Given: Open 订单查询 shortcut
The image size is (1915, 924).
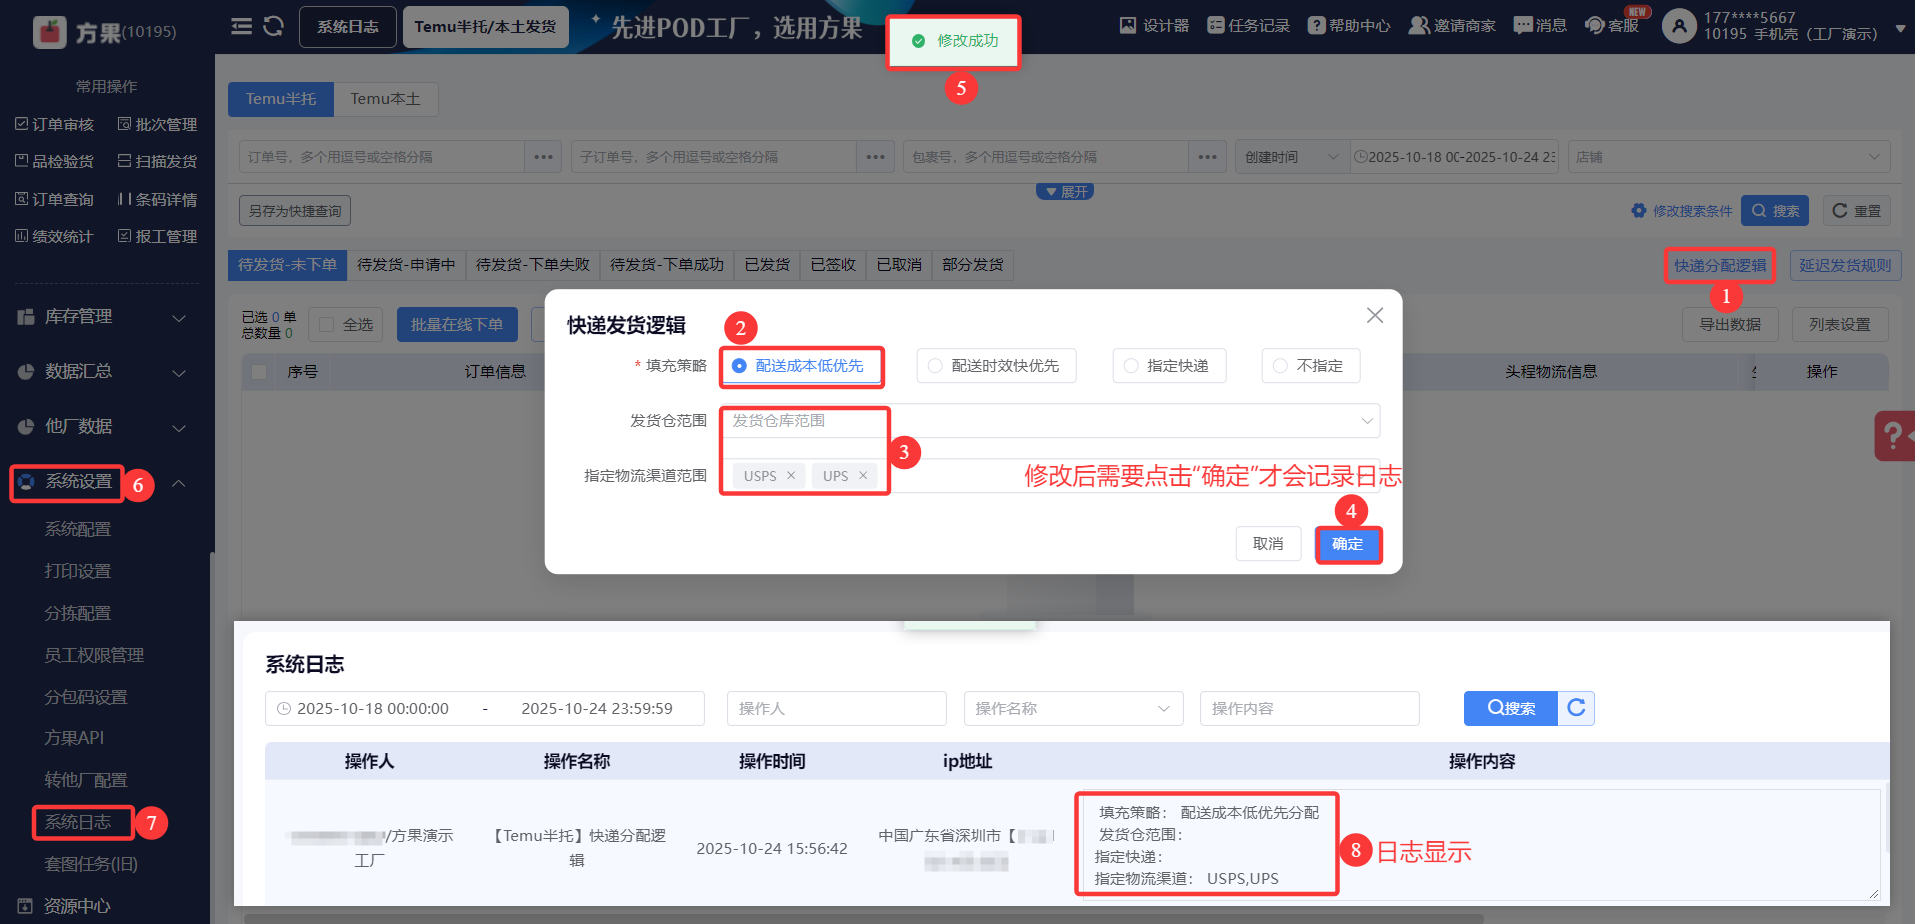Looking at the screenshot, I should click(55, 199).
